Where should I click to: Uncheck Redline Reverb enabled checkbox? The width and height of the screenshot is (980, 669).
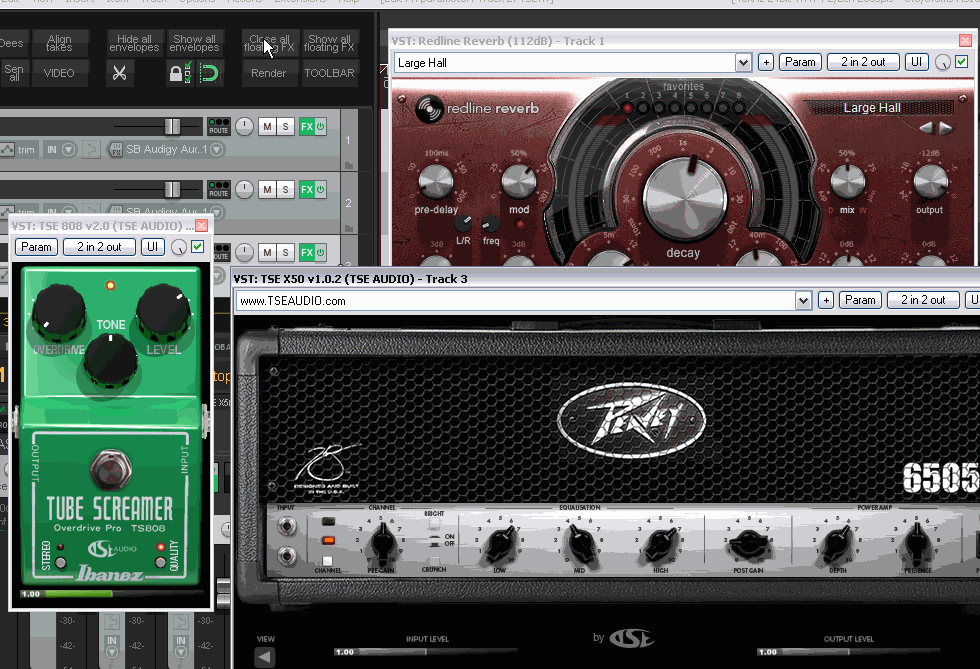(962, 62)
